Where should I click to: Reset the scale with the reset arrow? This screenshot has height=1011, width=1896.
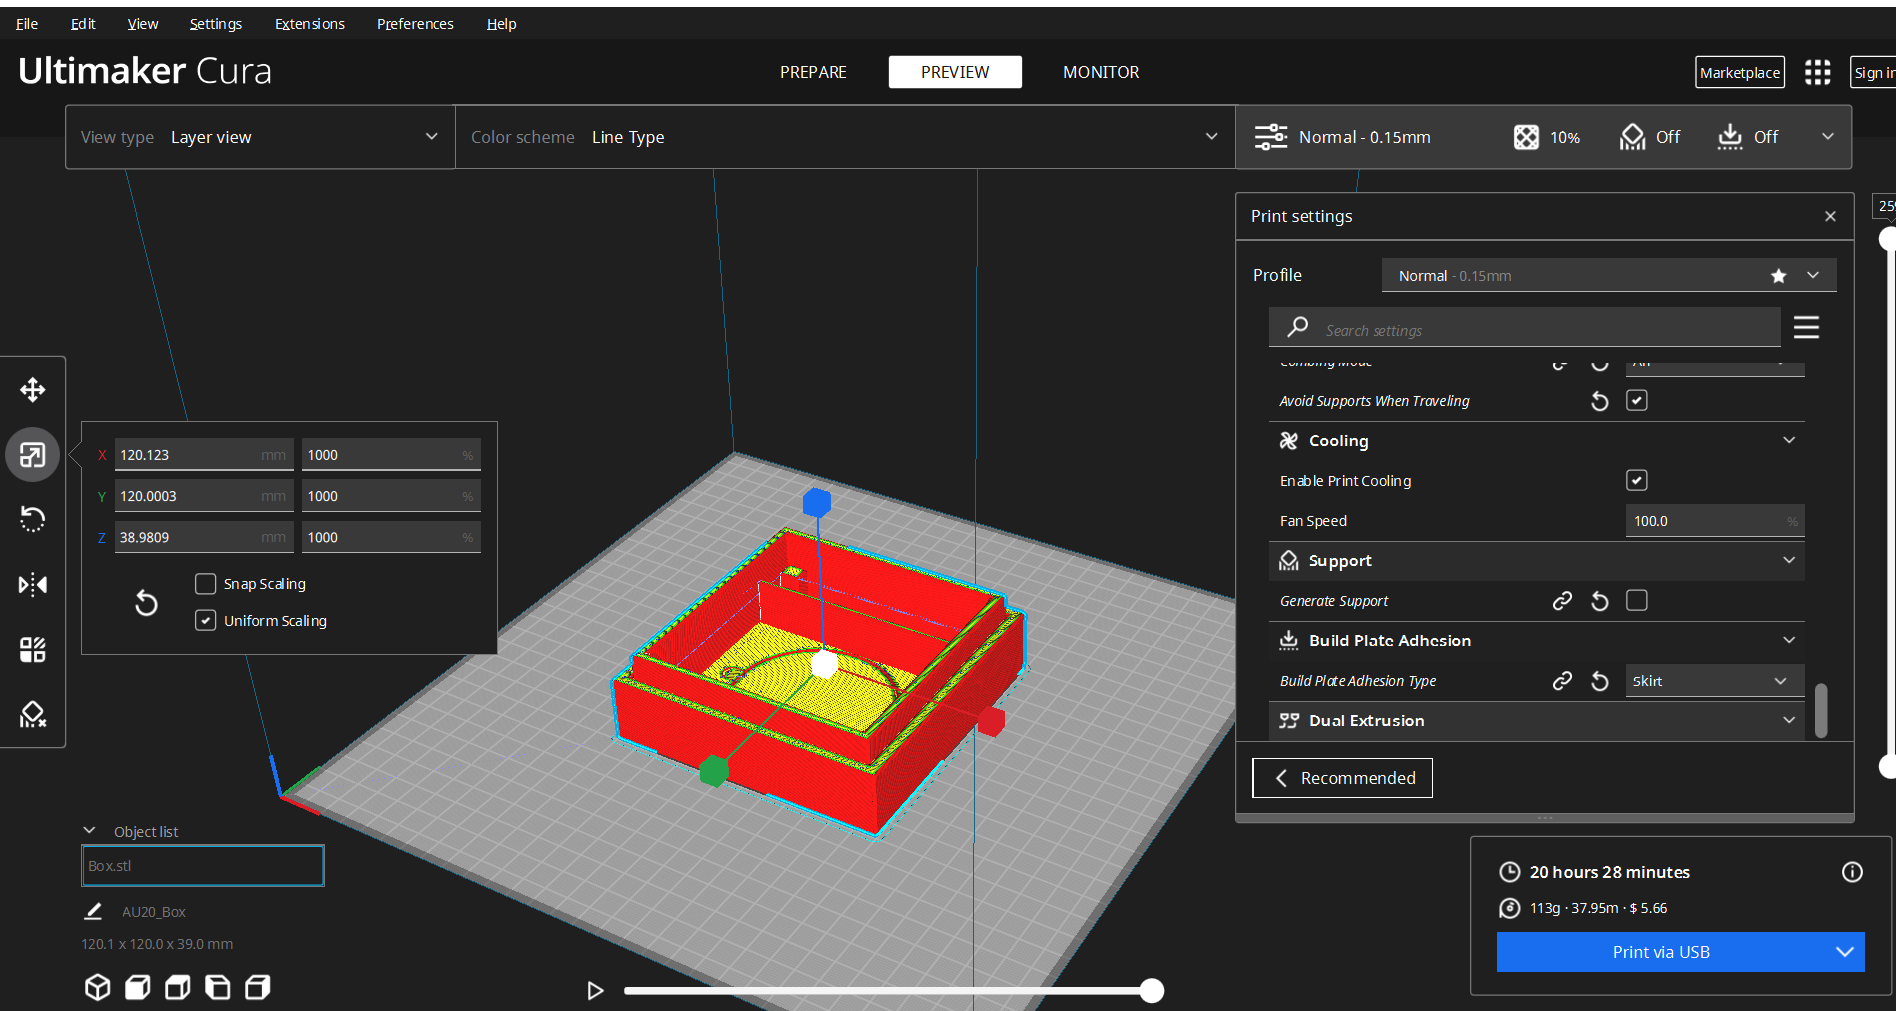click(x=146, y=602)
